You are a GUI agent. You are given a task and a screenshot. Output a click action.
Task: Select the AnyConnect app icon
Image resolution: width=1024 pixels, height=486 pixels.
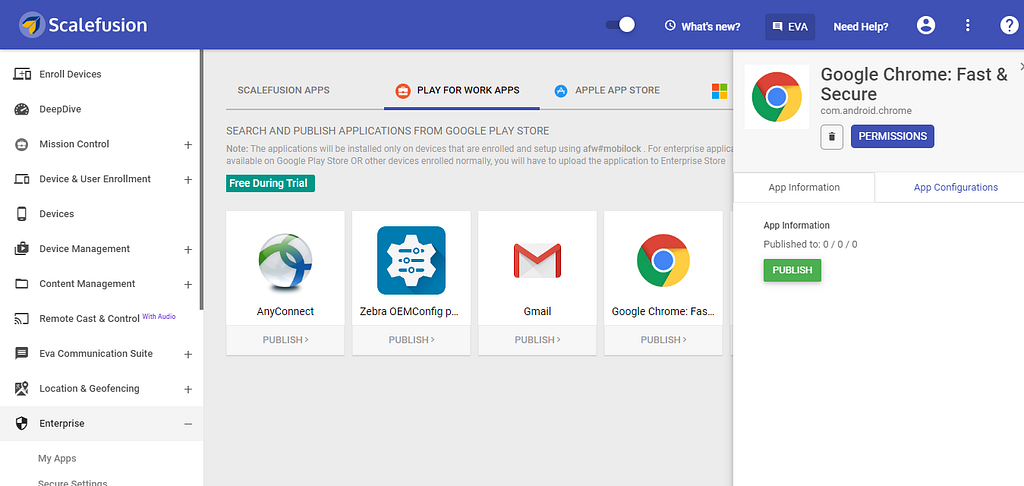pos(285,261)
